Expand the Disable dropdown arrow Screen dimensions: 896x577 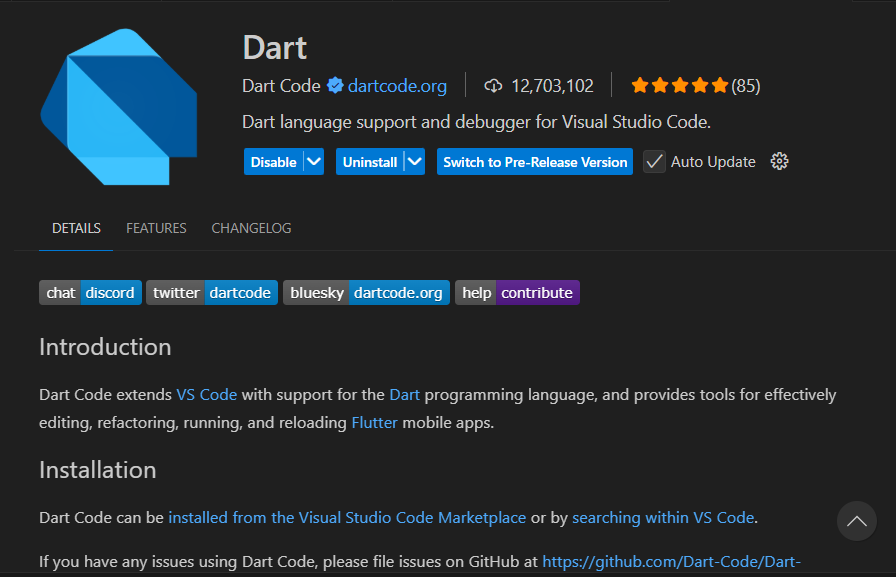coord(315,161)
